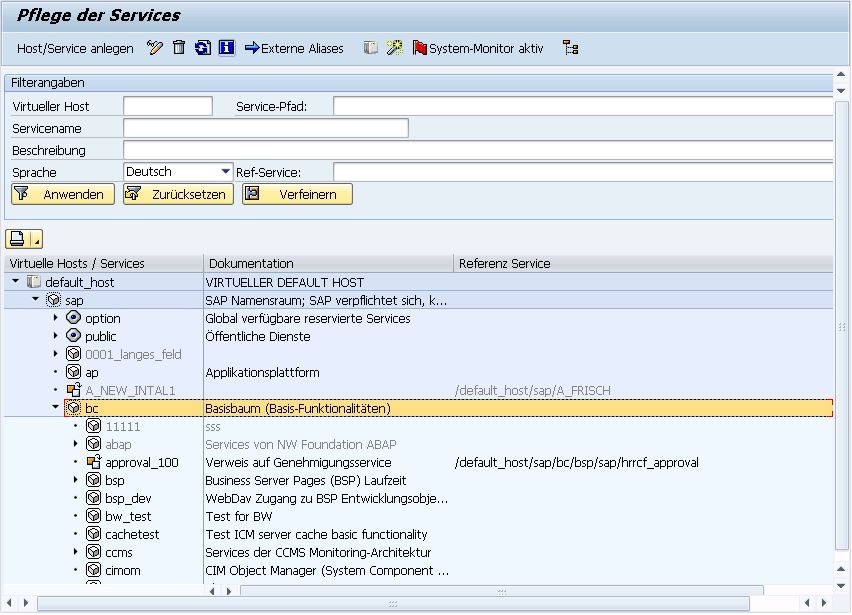The width and height of the screenshot is (852, 615).
Task: Open information with the blue i icon
Action: pyautogui.click(x=227, y=46)
